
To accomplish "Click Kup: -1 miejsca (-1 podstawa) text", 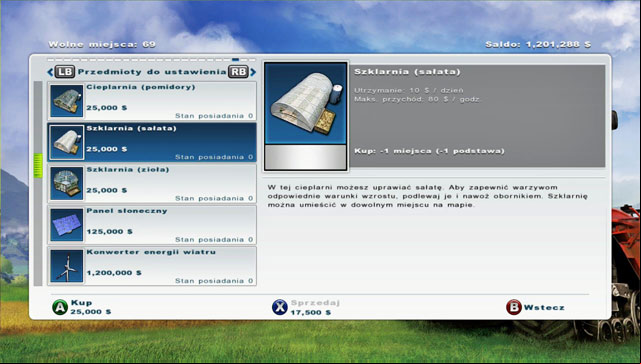I will [x=429, y=151].
